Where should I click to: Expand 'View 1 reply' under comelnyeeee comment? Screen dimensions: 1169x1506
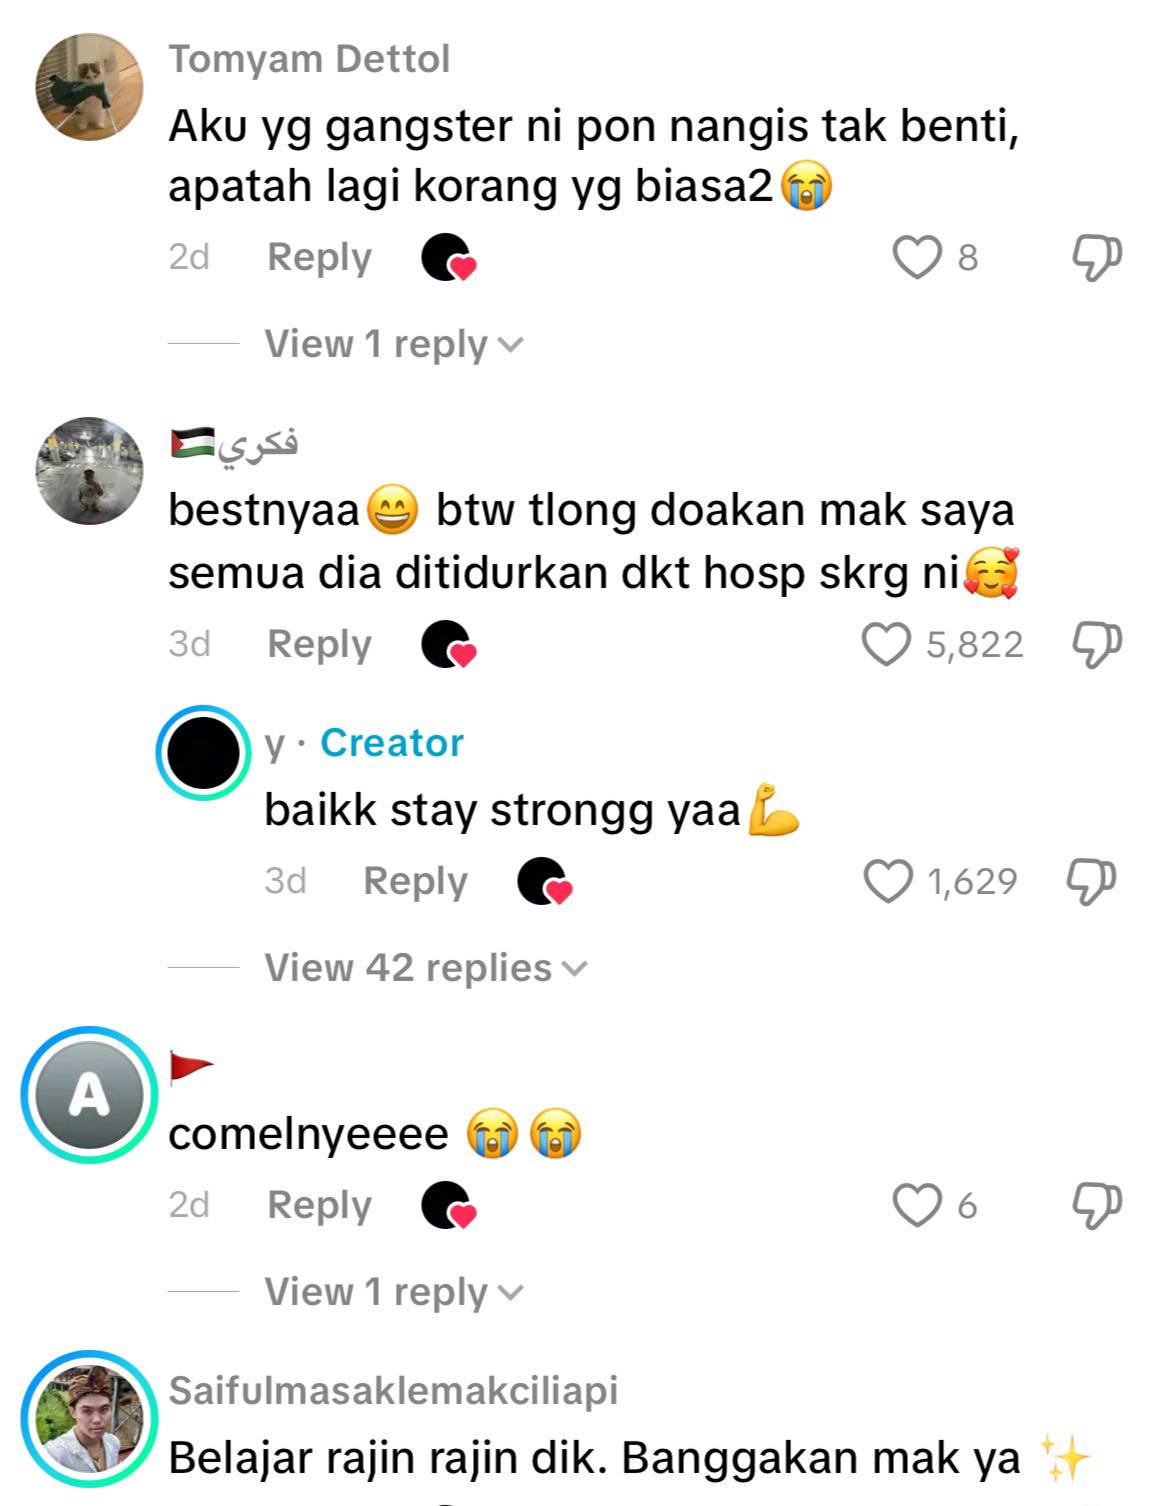pyautogui.click(x=394, y=1292)
